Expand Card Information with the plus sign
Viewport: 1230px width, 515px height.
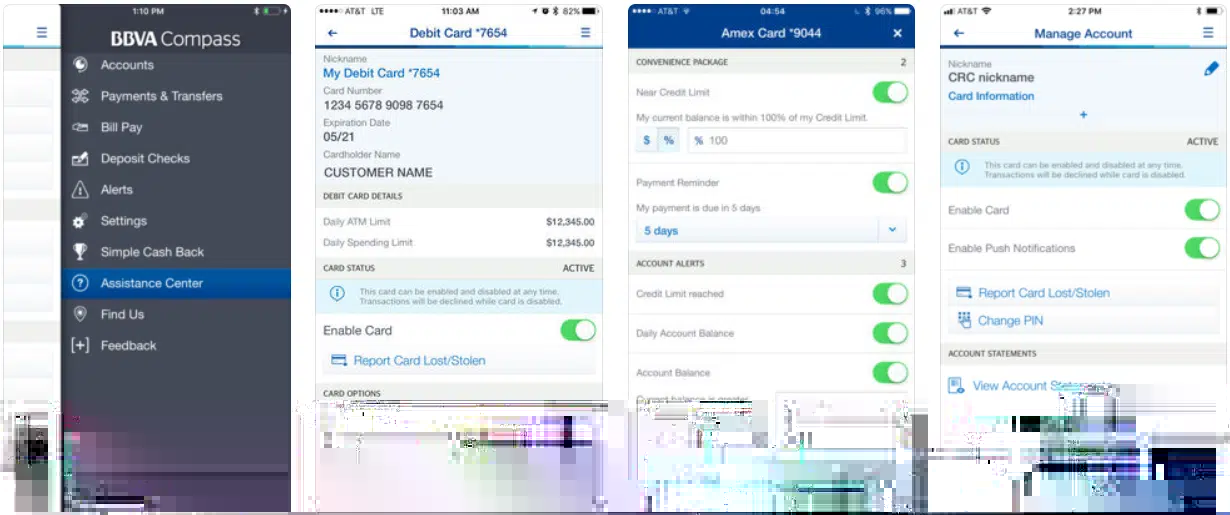(1082, 115)
